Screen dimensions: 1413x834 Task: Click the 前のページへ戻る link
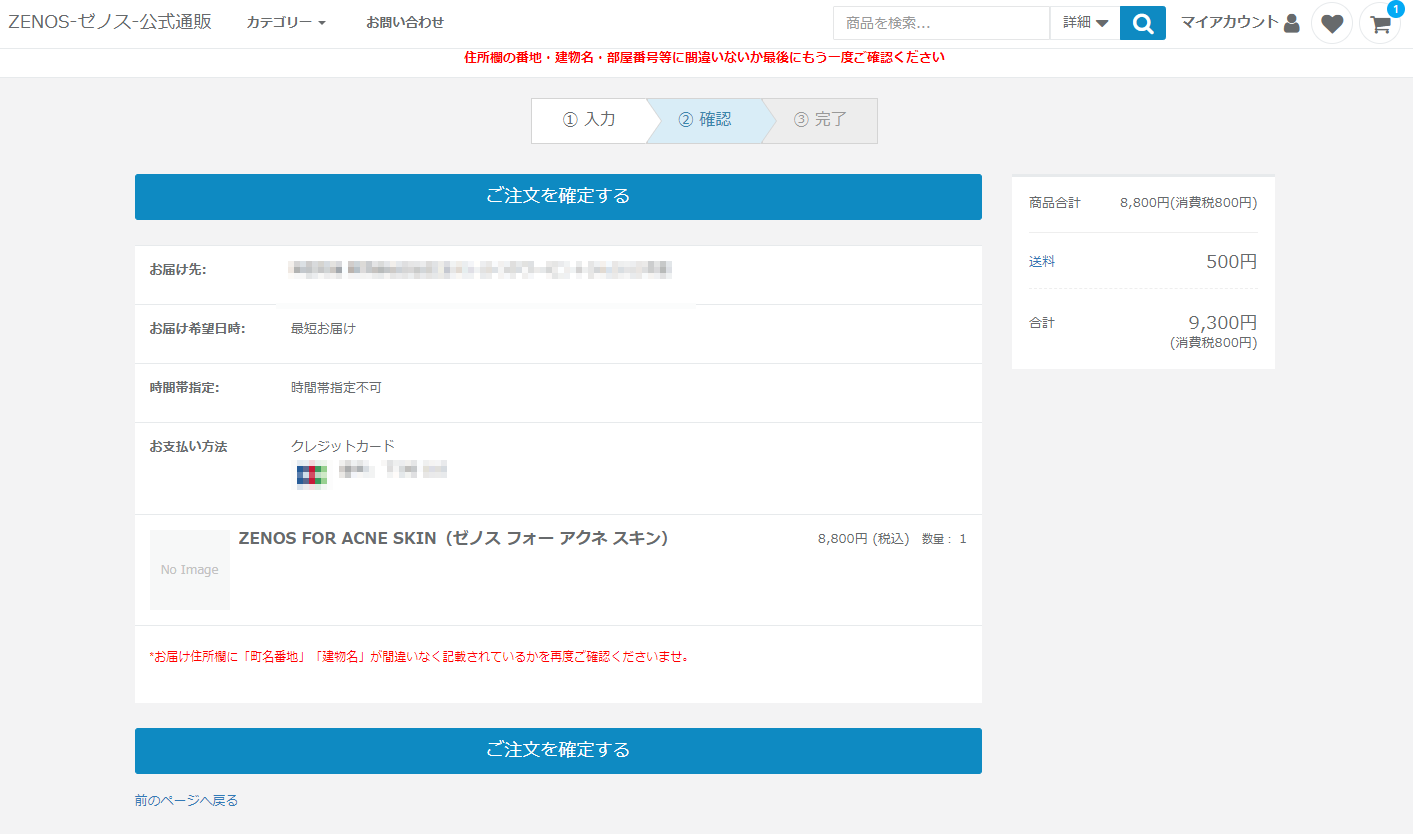click(x=186, y=800)
